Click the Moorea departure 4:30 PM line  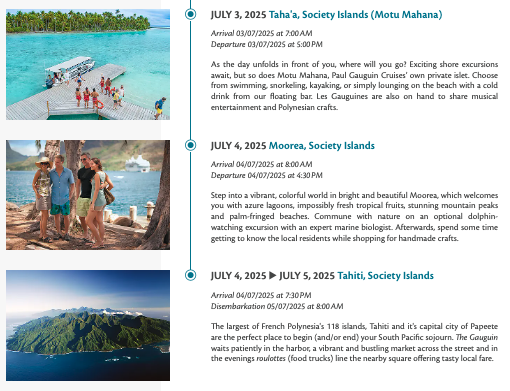pyautogui.click(x=266, y=175)
